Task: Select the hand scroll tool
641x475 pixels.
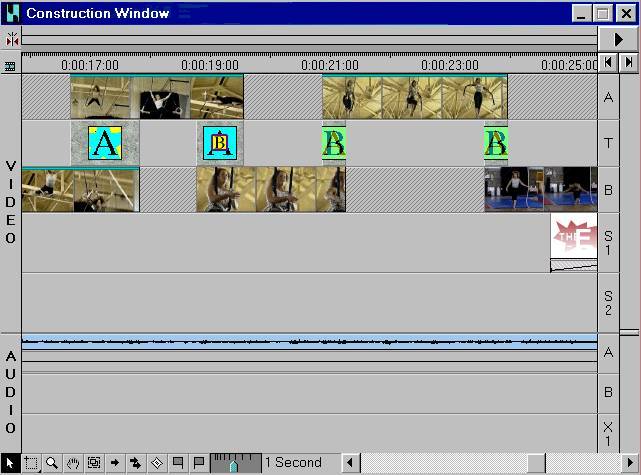Action: coord(73,463)
